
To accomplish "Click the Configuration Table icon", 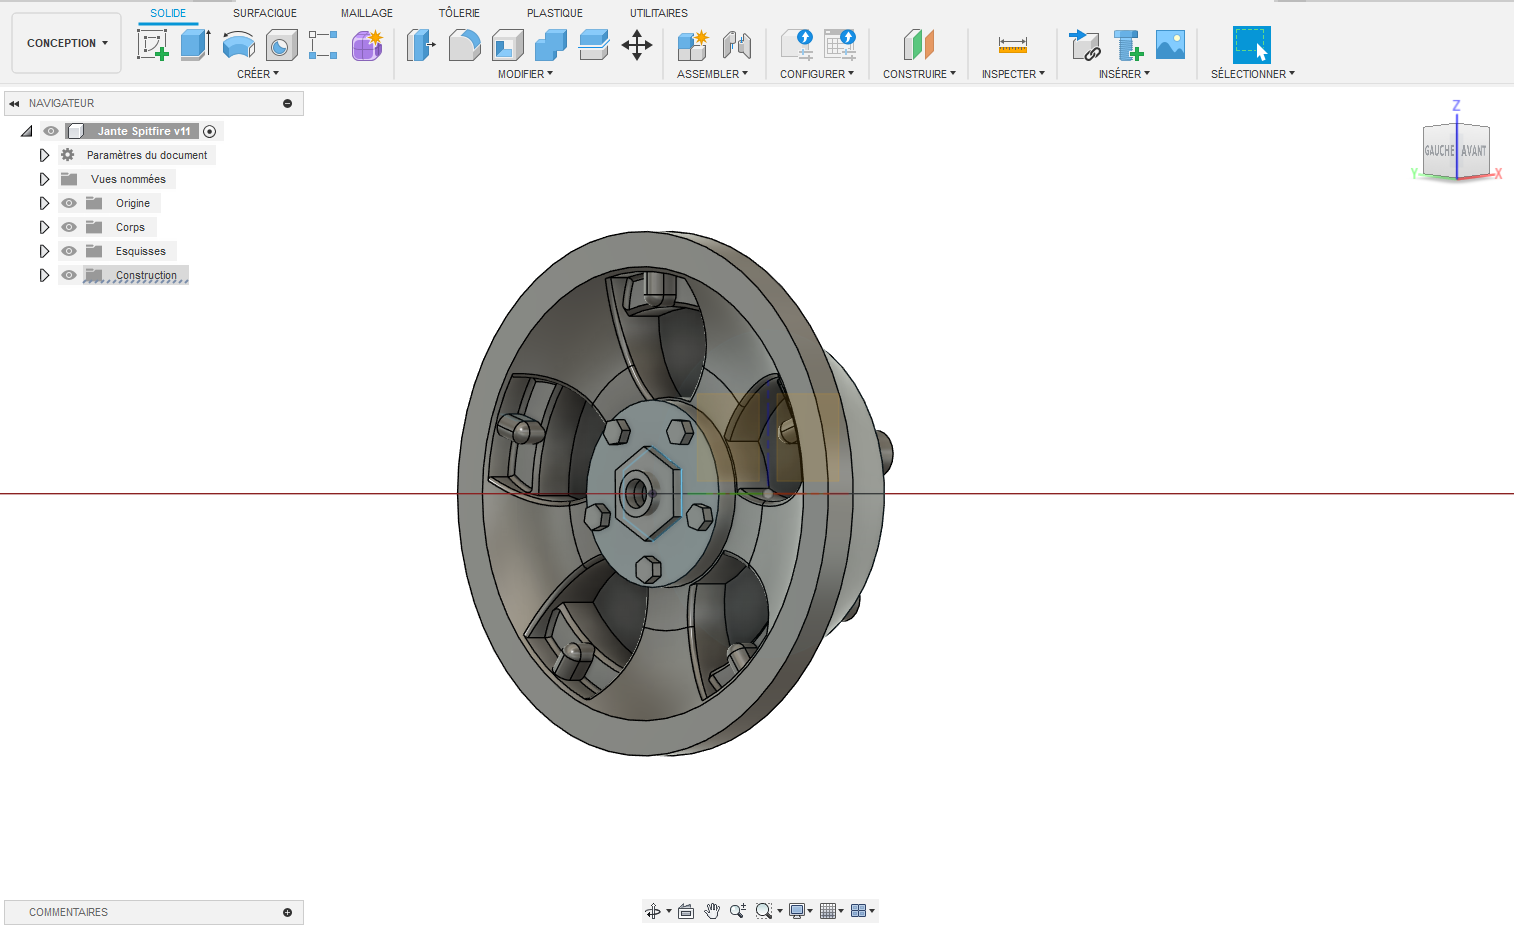I will pyautogui.click(x=840, y=45).
